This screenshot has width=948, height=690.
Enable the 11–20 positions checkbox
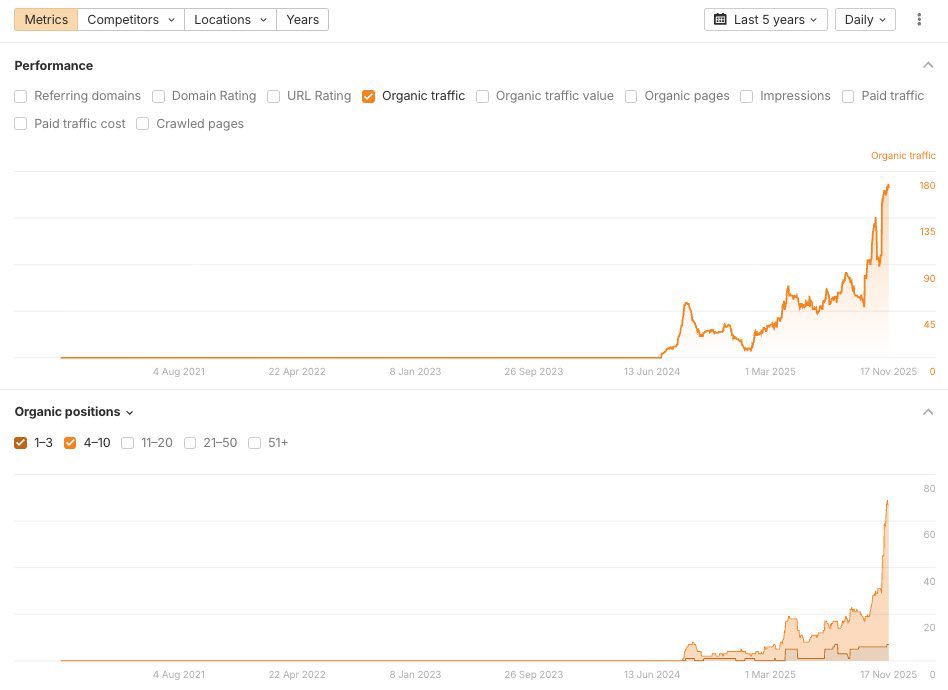[128, 443]
